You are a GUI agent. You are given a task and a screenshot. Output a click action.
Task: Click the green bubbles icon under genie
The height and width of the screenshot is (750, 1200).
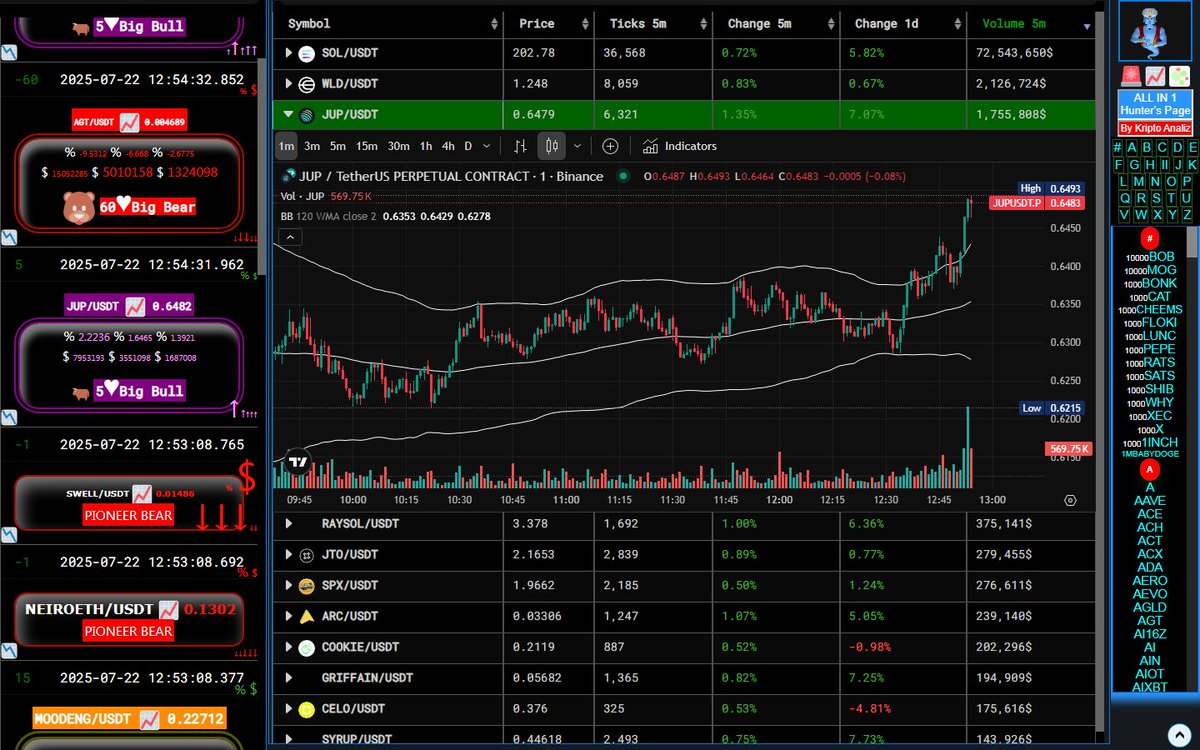click(1180, 76)
